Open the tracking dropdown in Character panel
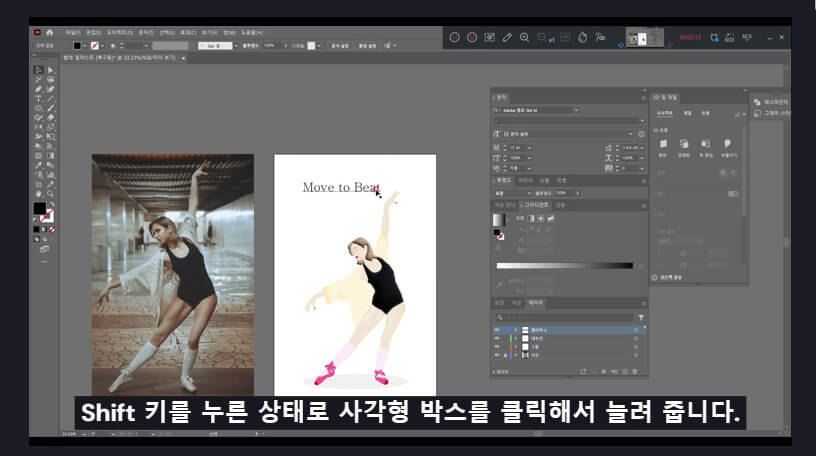816x456 pixels. (642, 169)
